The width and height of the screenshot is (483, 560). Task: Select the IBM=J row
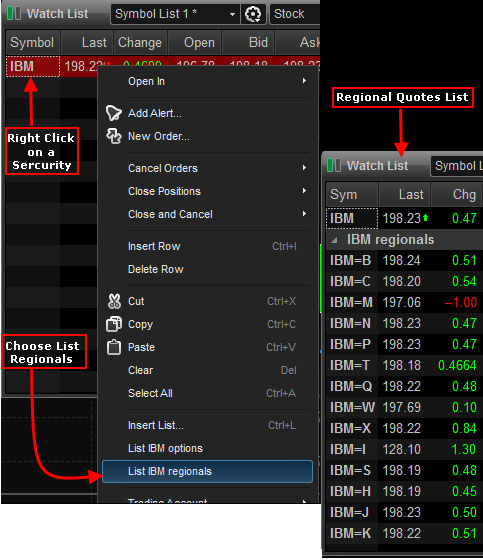(404, 512)
